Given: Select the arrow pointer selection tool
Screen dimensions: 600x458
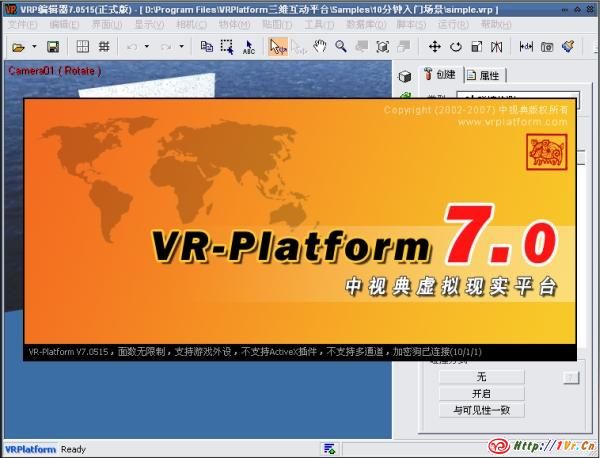Looking at the screenshot, I should (x=277, y=46).
